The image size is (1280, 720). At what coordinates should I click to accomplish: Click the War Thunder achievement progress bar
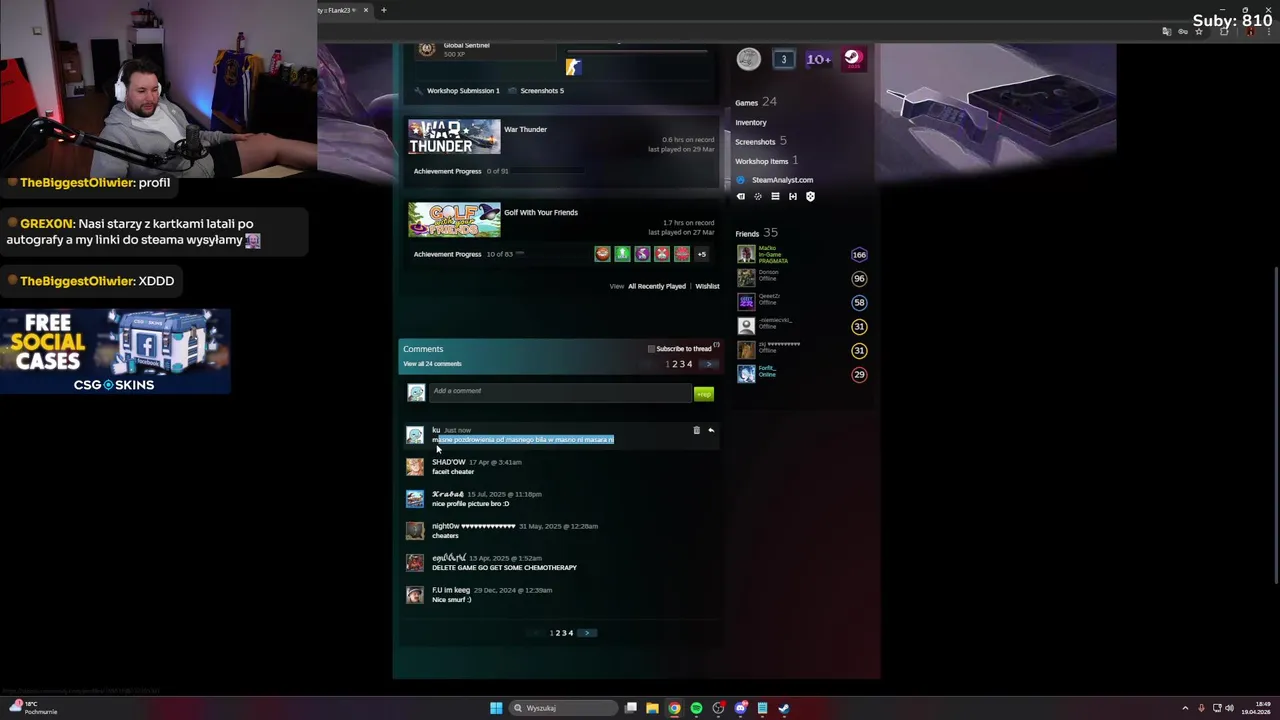[x=549, y=171]
